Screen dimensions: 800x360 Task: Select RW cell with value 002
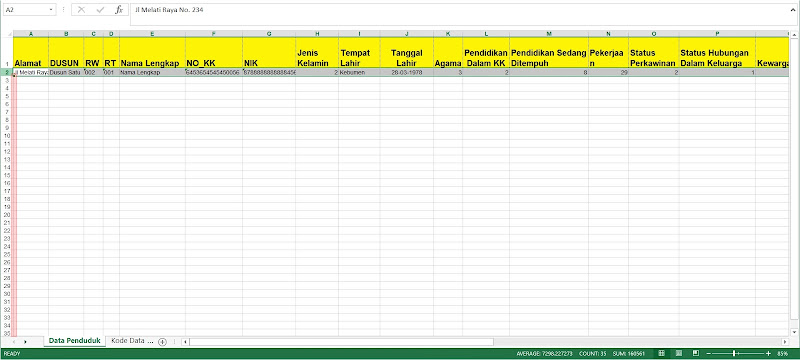[x=93, y=73]
